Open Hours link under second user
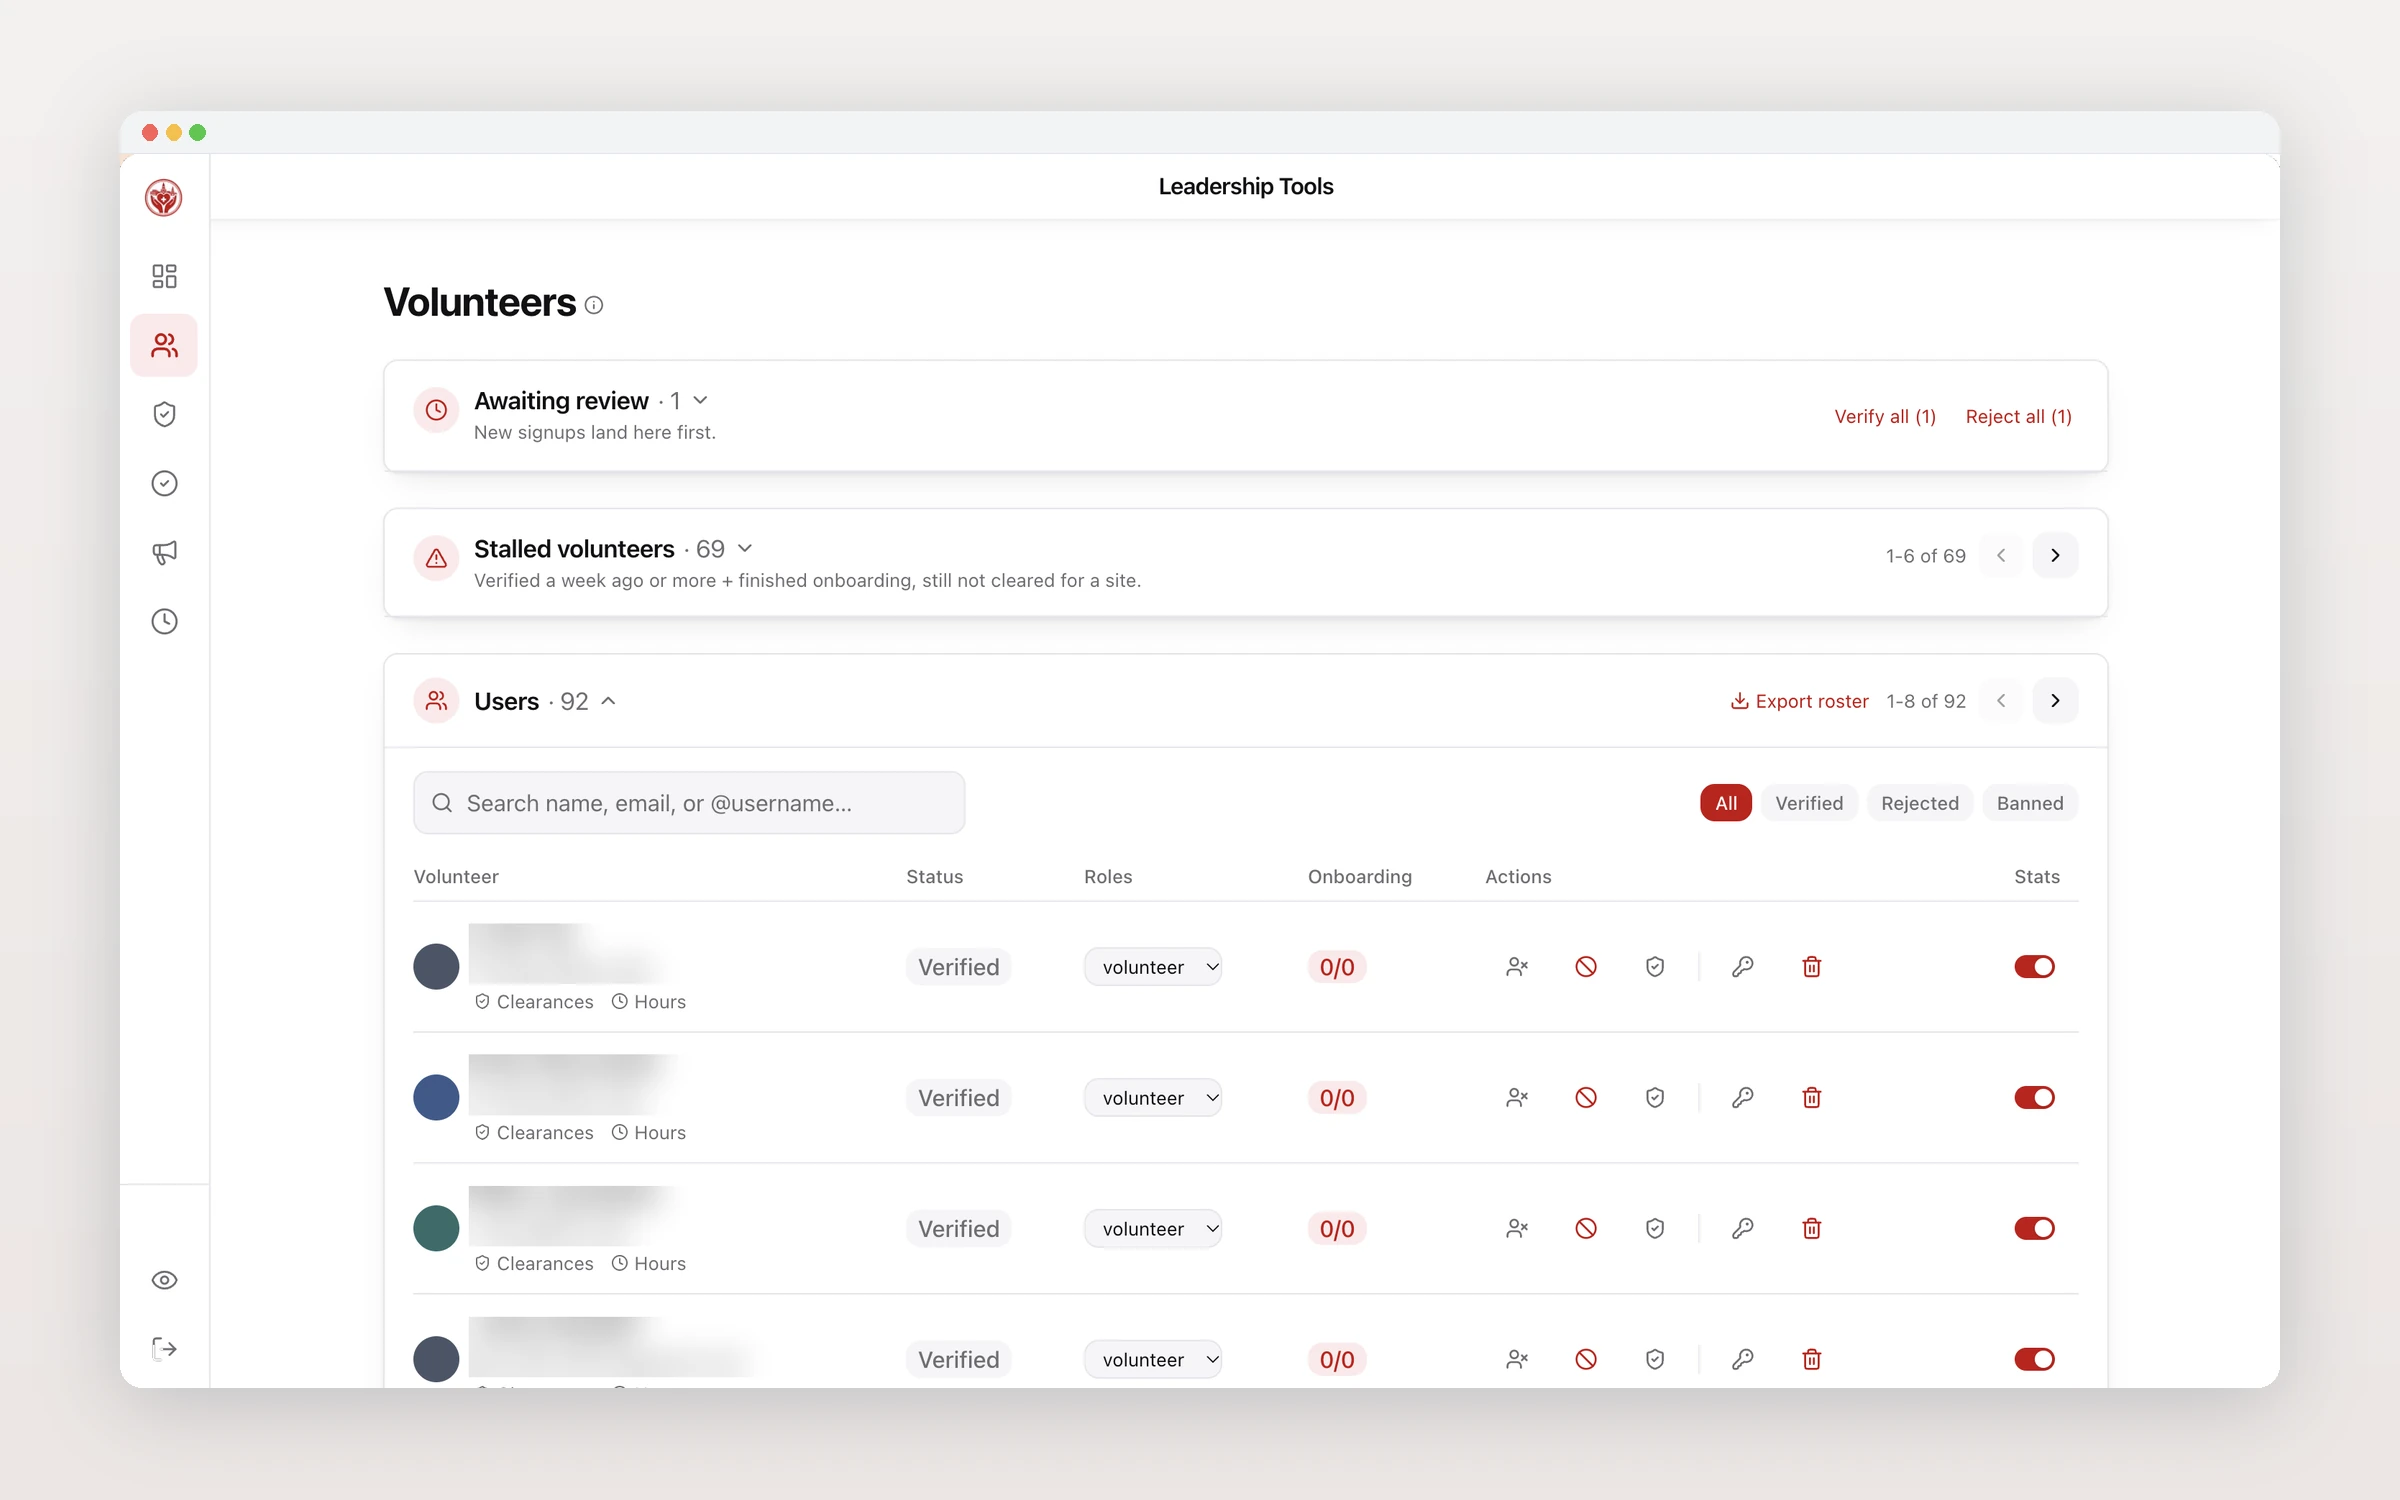 click(649, 1132)
